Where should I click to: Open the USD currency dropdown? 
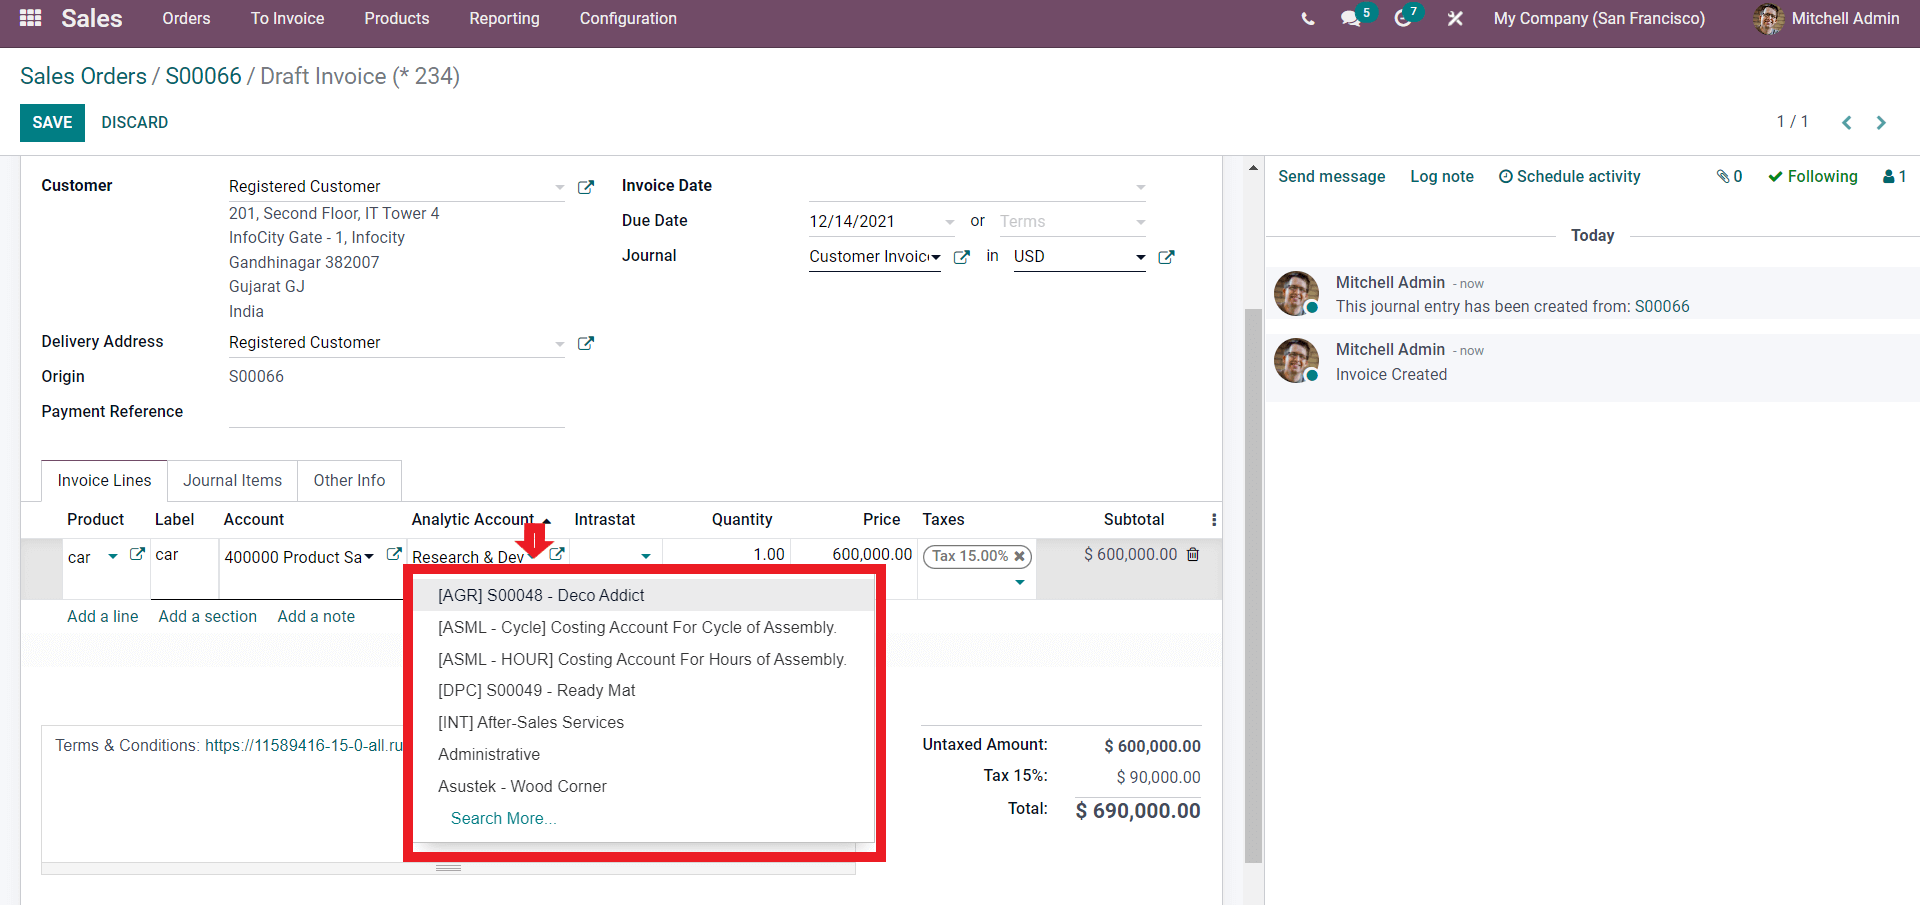tap(1080, 257)
